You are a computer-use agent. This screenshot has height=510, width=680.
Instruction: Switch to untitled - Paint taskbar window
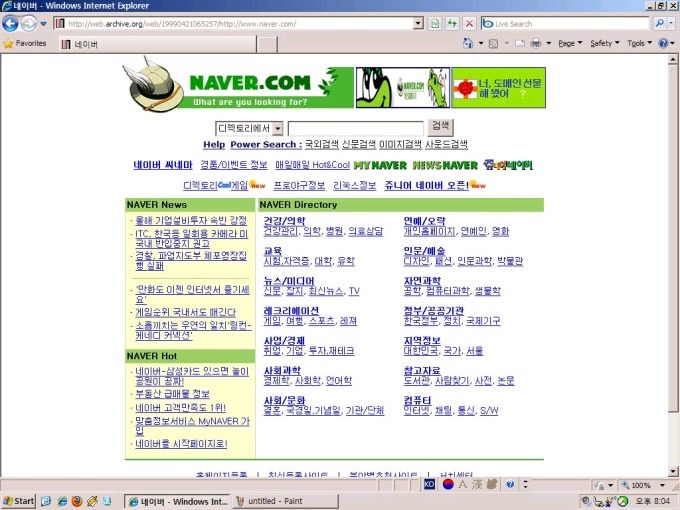(285, 501)
